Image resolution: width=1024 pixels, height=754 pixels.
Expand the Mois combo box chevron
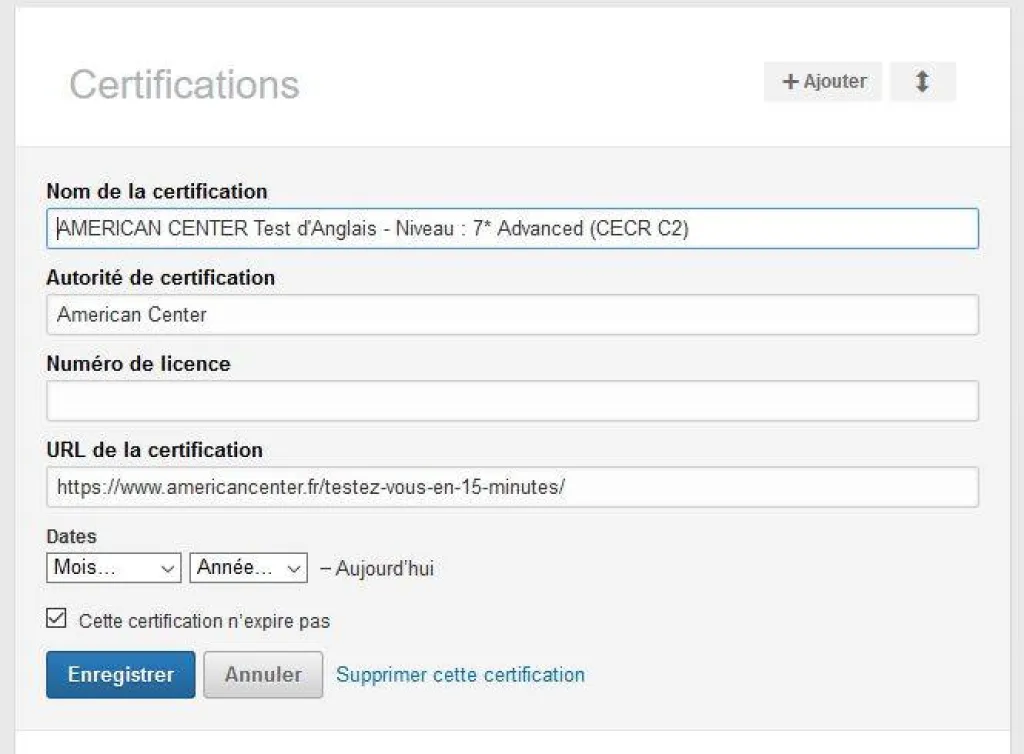point(167,568)
